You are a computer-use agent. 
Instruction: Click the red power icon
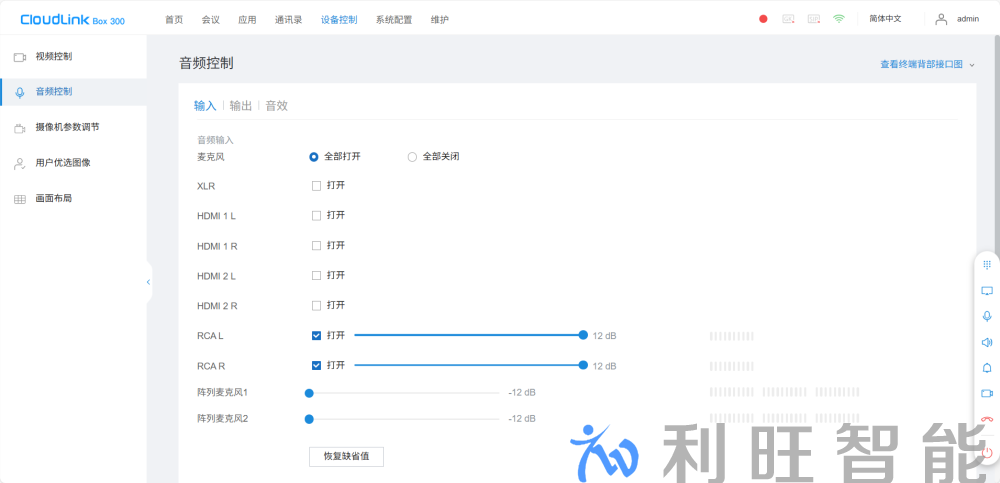[x=987, y=453]
